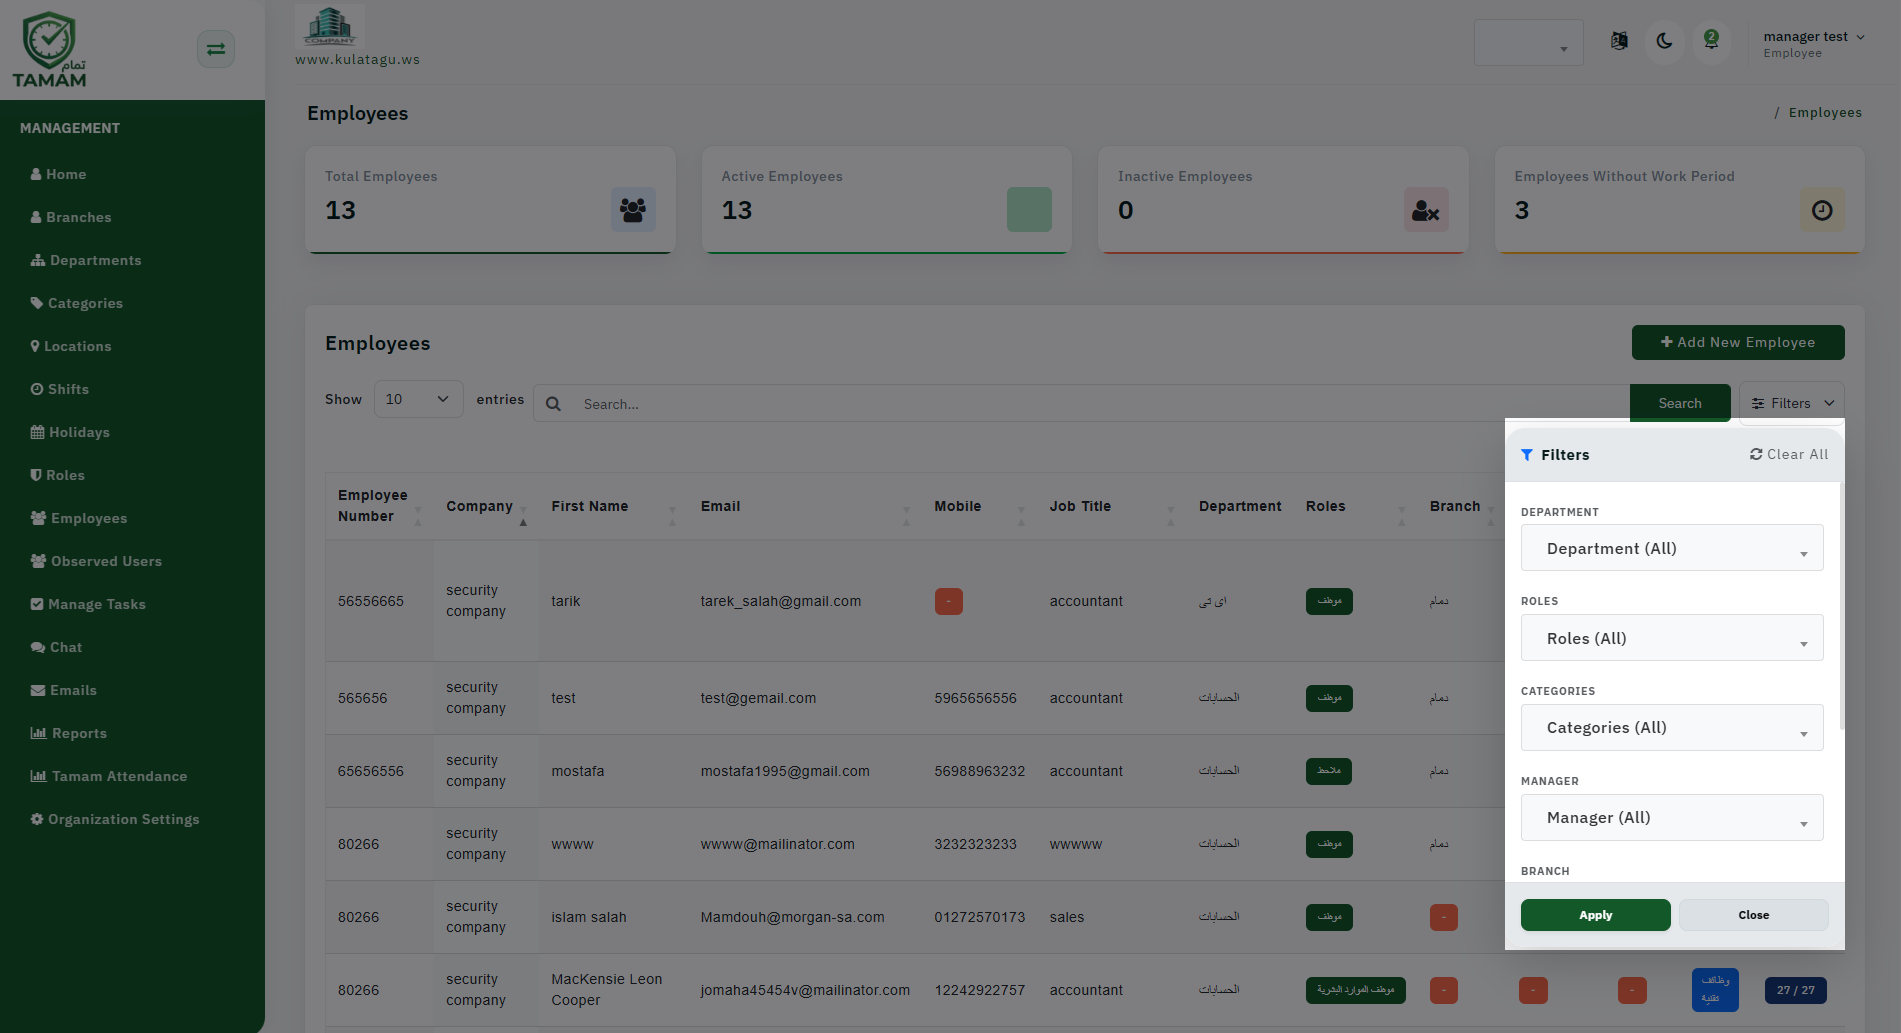Apply the selected filters
Viewport: 1901px width, 1033px height.
[x=1596, y=915]
